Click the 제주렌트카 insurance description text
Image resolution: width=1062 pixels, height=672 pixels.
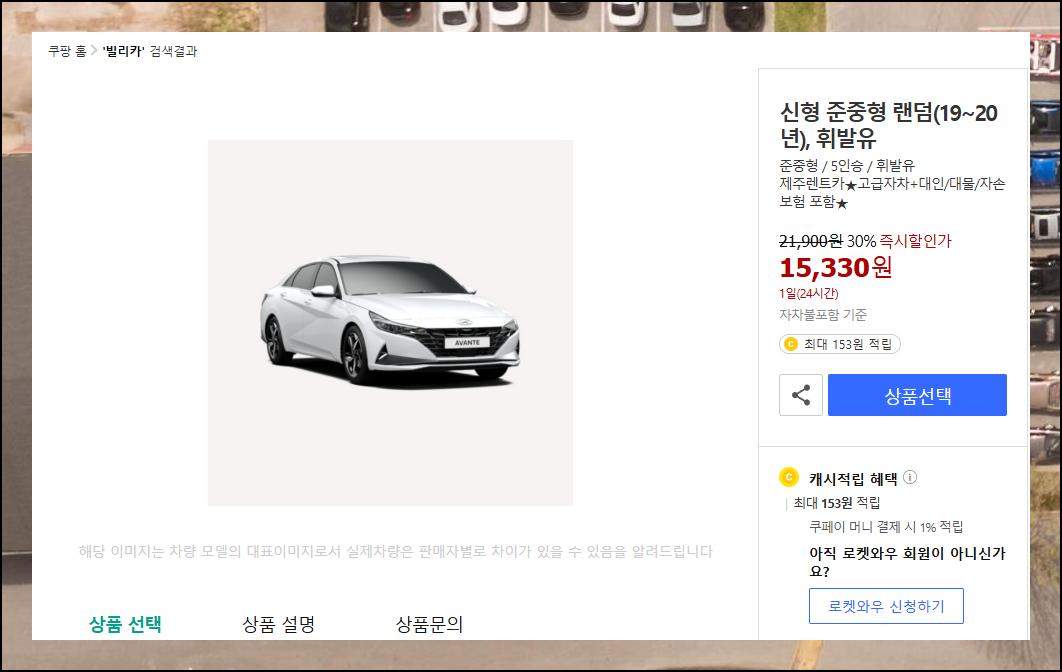pyautogui.click(x=892, y=192)
